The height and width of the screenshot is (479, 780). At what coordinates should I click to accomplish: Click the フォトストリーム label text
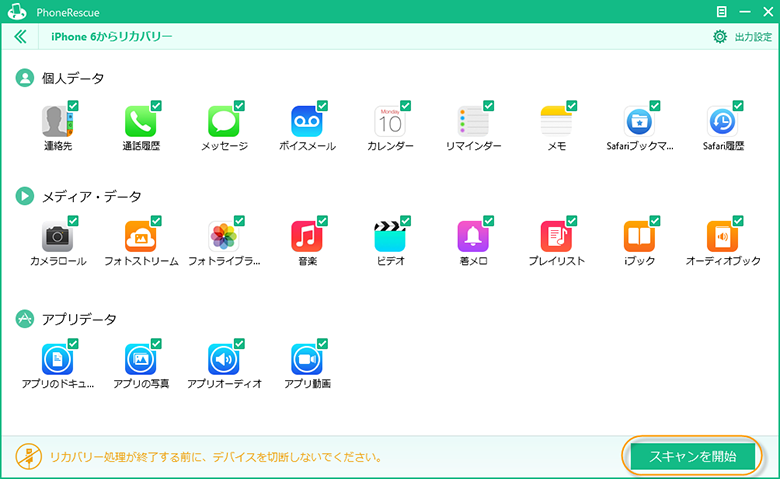[x=141, y=261]
